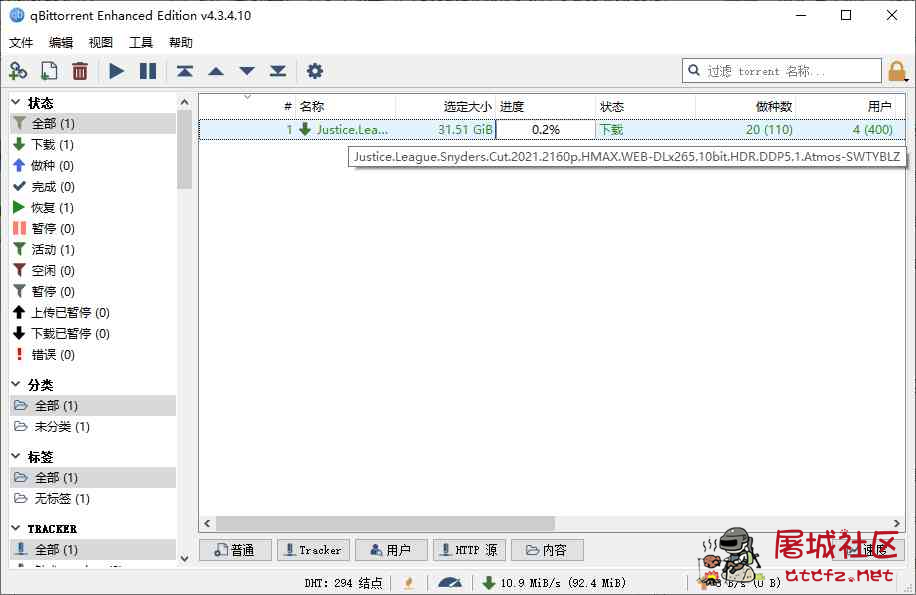Click sidebar scroll up arrow

click(x=185, y=102)
